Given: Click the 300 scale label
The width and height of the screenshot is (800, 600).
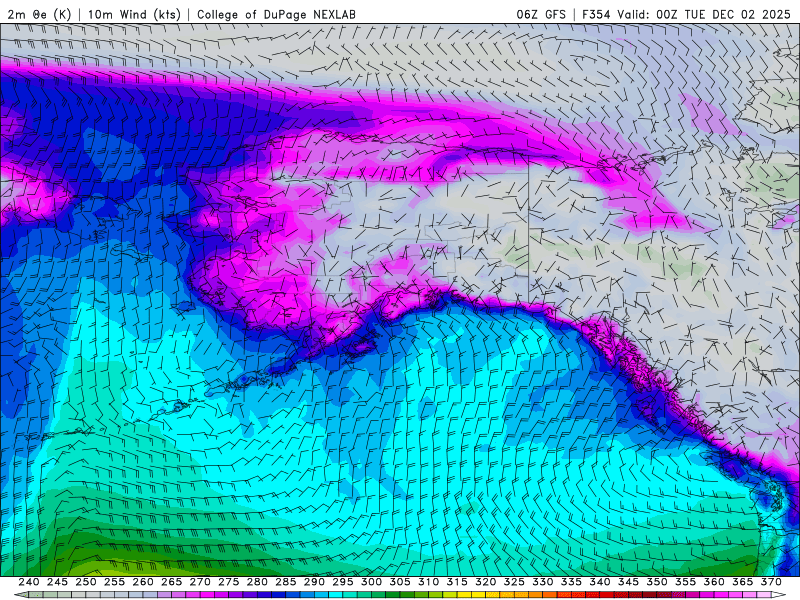Looking at the screenshot, I should point(371,582).
